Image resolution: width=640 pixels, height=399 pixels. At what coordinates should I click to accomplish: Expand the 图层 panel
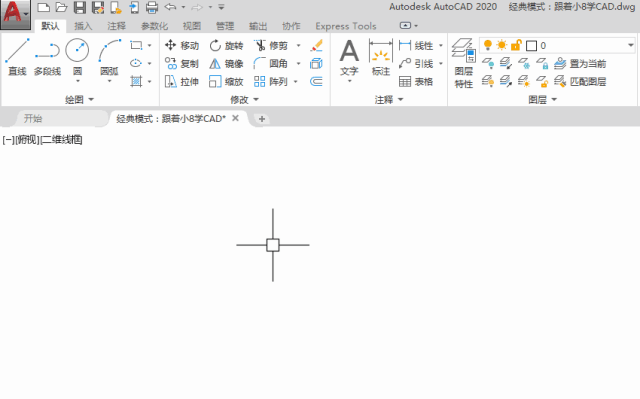point(542,100)
